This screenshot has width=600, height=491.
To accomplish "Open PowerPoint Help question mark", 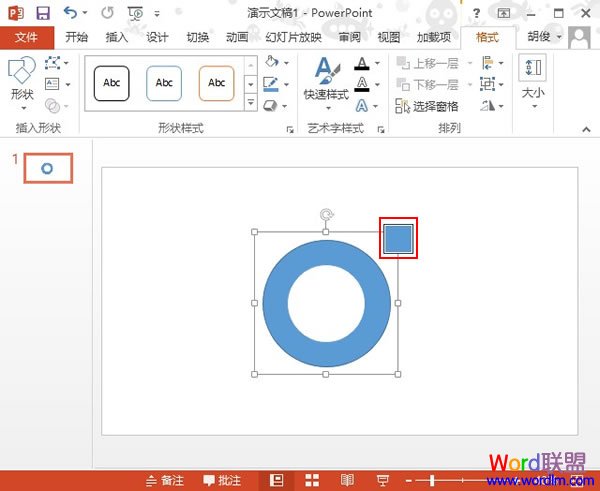I will tap(476, 13).
